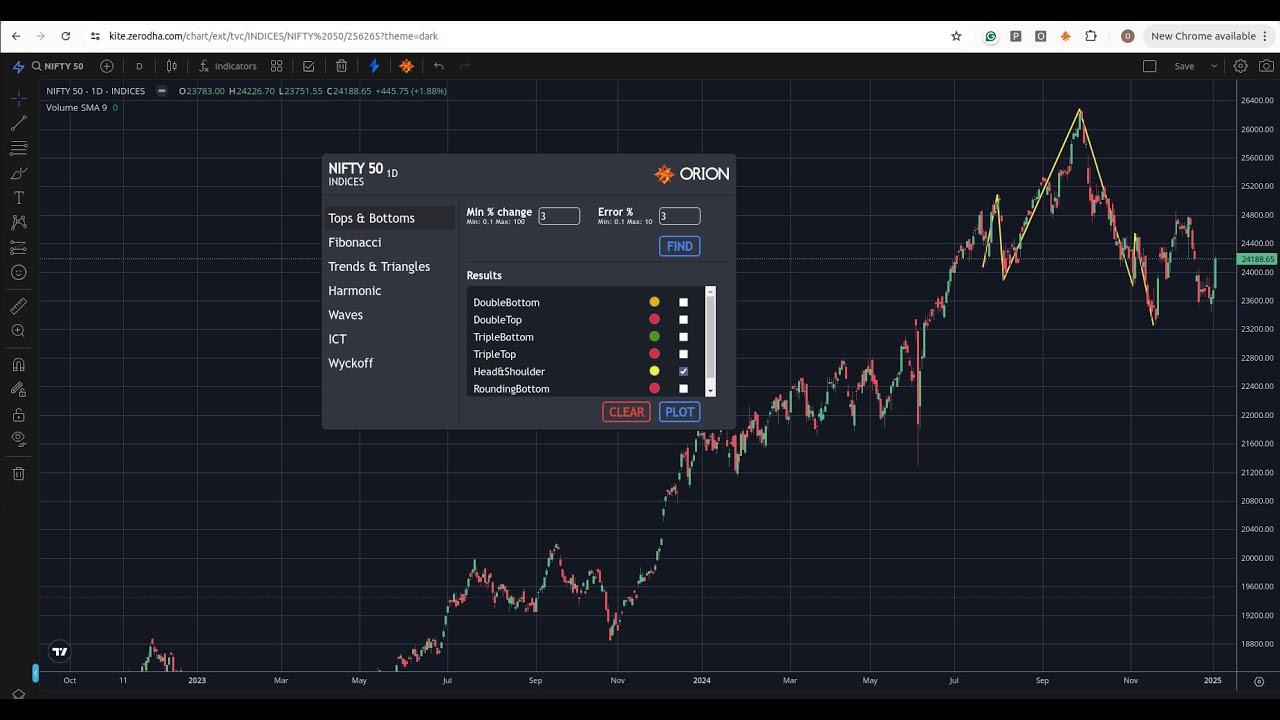Click the results list scrollbar
Viewport: 1280px width, 720px height.
(711, 340)
